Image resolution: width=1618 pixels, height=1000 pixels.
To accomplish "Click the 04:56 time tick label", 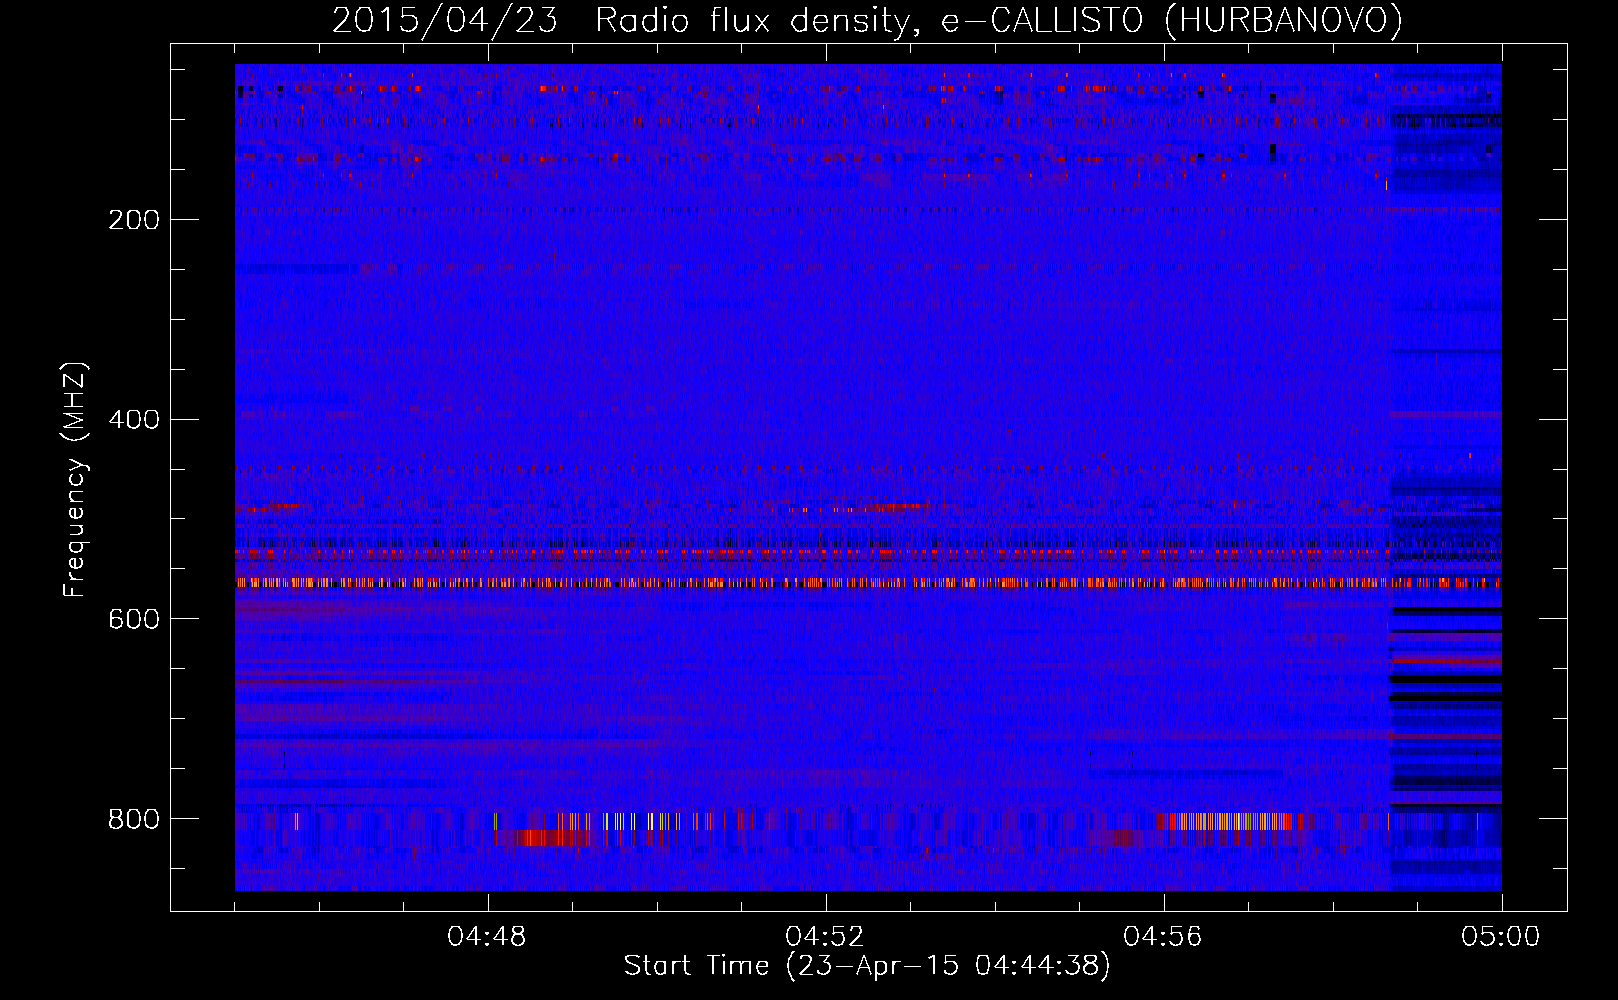I will pos(1163,937).
